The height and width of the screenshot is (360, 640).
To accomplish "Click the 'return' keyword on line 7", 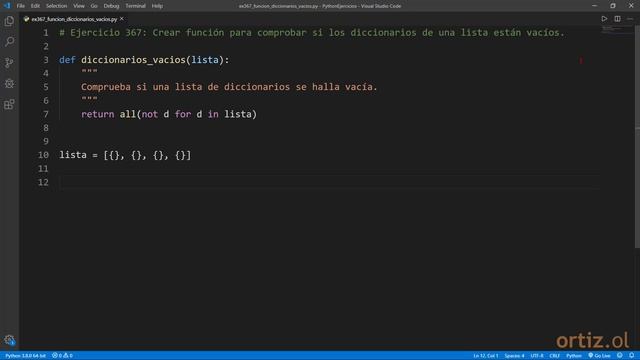I will (x=98, y=114).
